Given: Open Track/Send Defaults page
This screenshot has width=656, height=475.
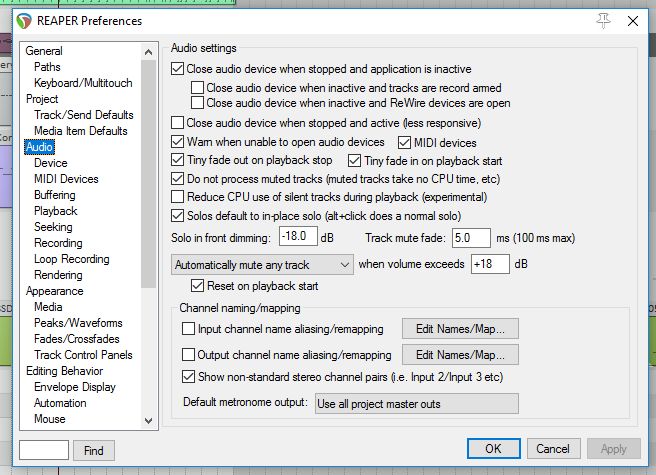Looking at the screenshot, I should [84, 115].
